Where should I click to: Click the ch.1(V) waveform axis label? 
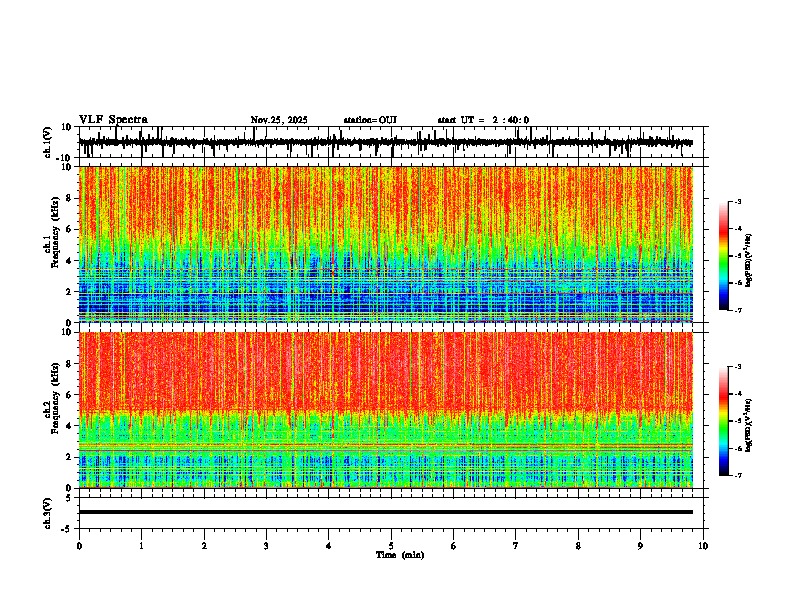[48, 142]
